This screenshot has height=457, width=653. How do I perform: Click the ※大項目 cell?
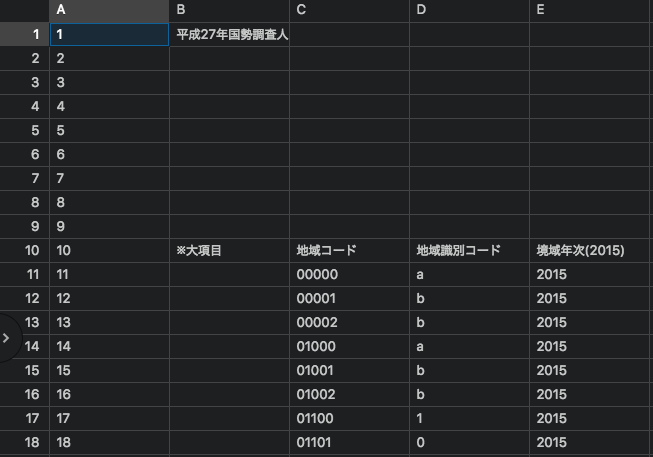tap(229, 250)
